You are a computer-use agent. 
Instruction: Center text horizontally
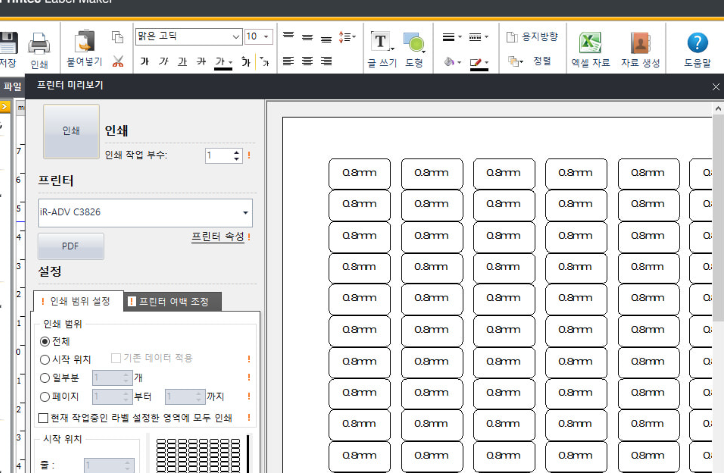click(308, 61)
